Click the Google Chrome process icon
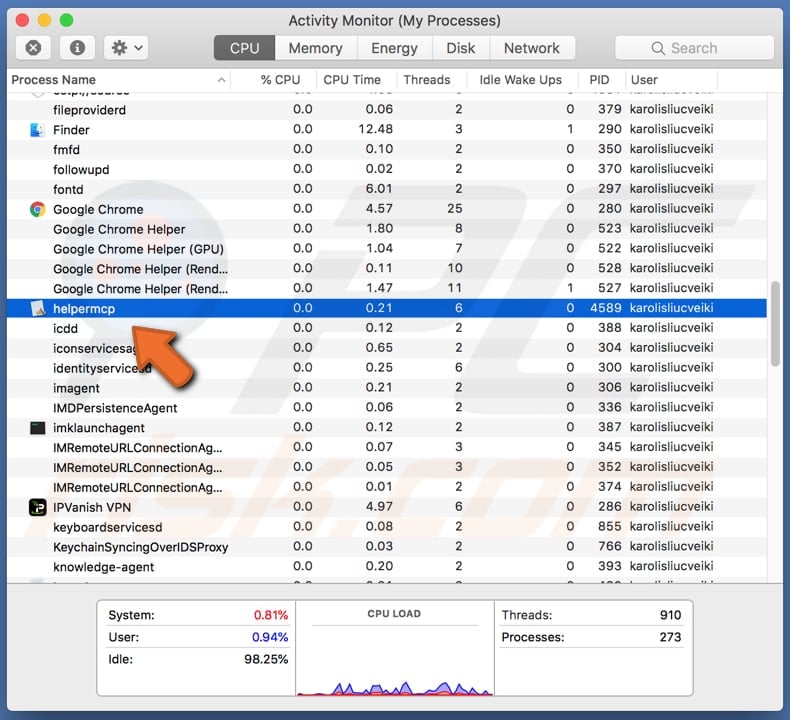 [x=37, y=209]
